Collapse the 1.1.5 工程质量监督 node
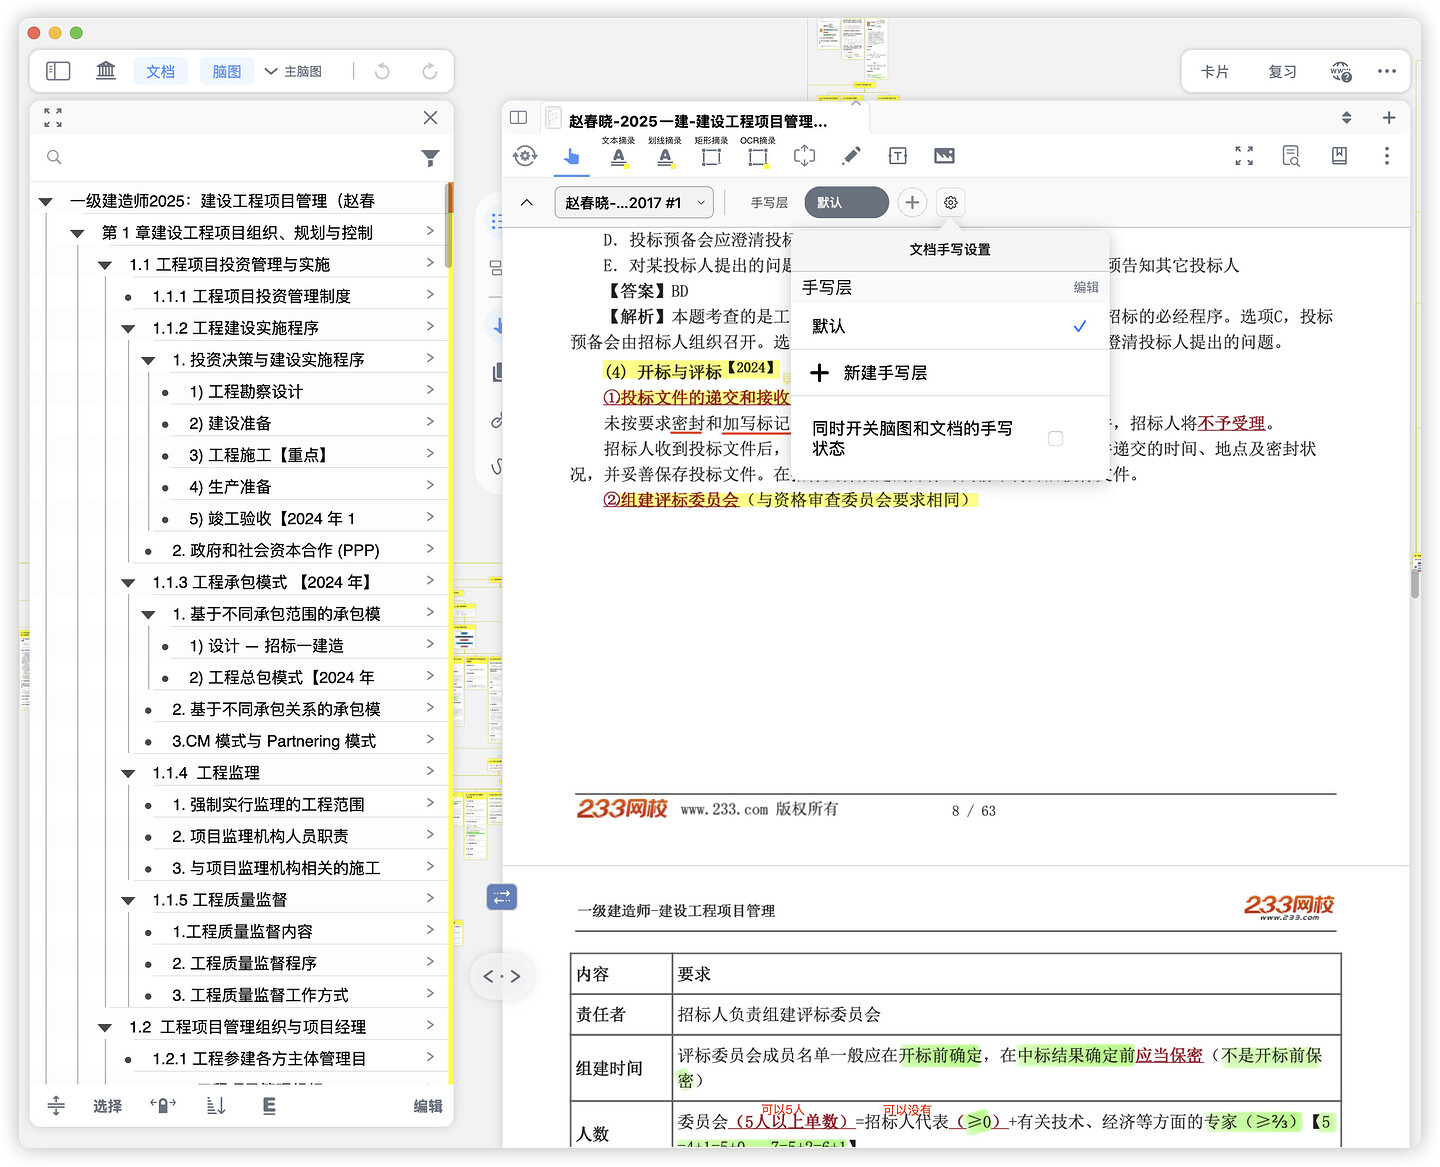Screen dimensions: 1440x1167 pos(128,900)
